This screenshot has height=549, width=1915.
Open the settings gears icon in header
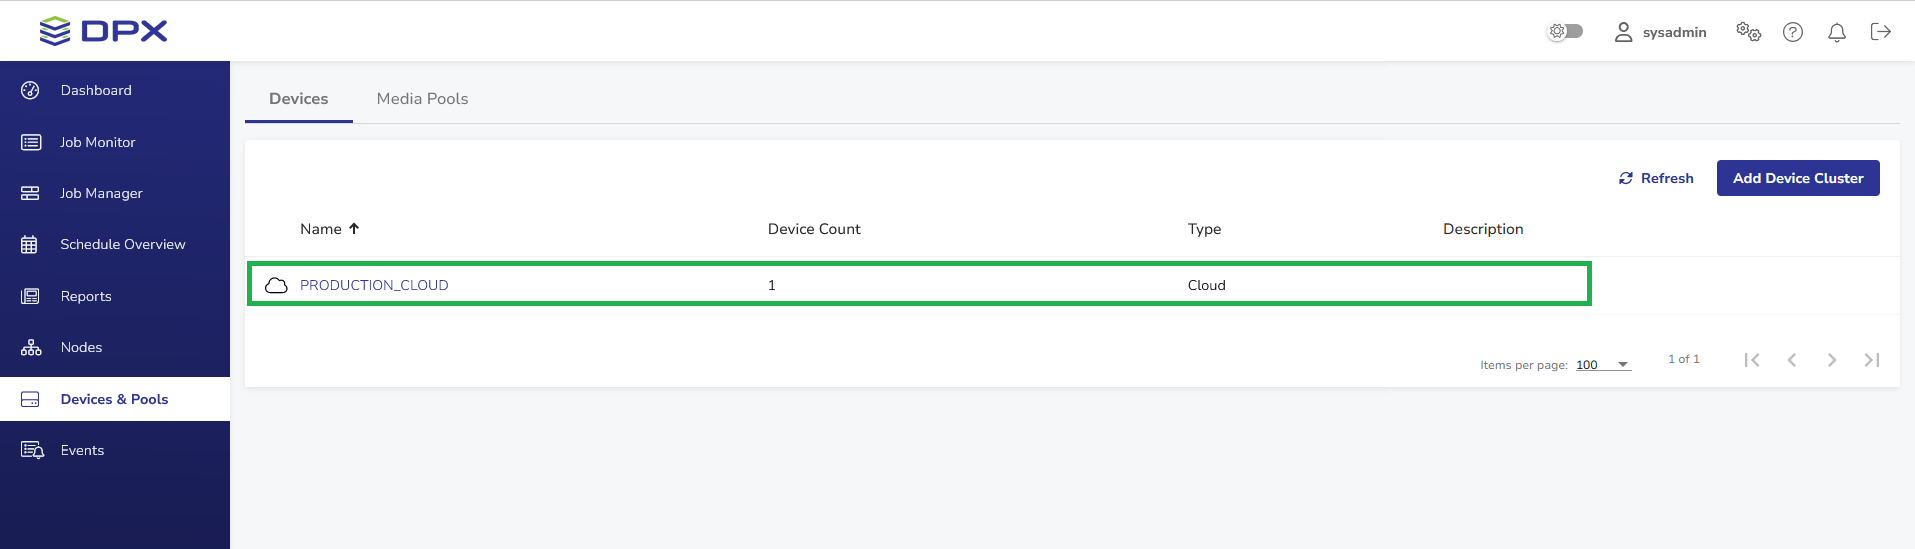1748,32
